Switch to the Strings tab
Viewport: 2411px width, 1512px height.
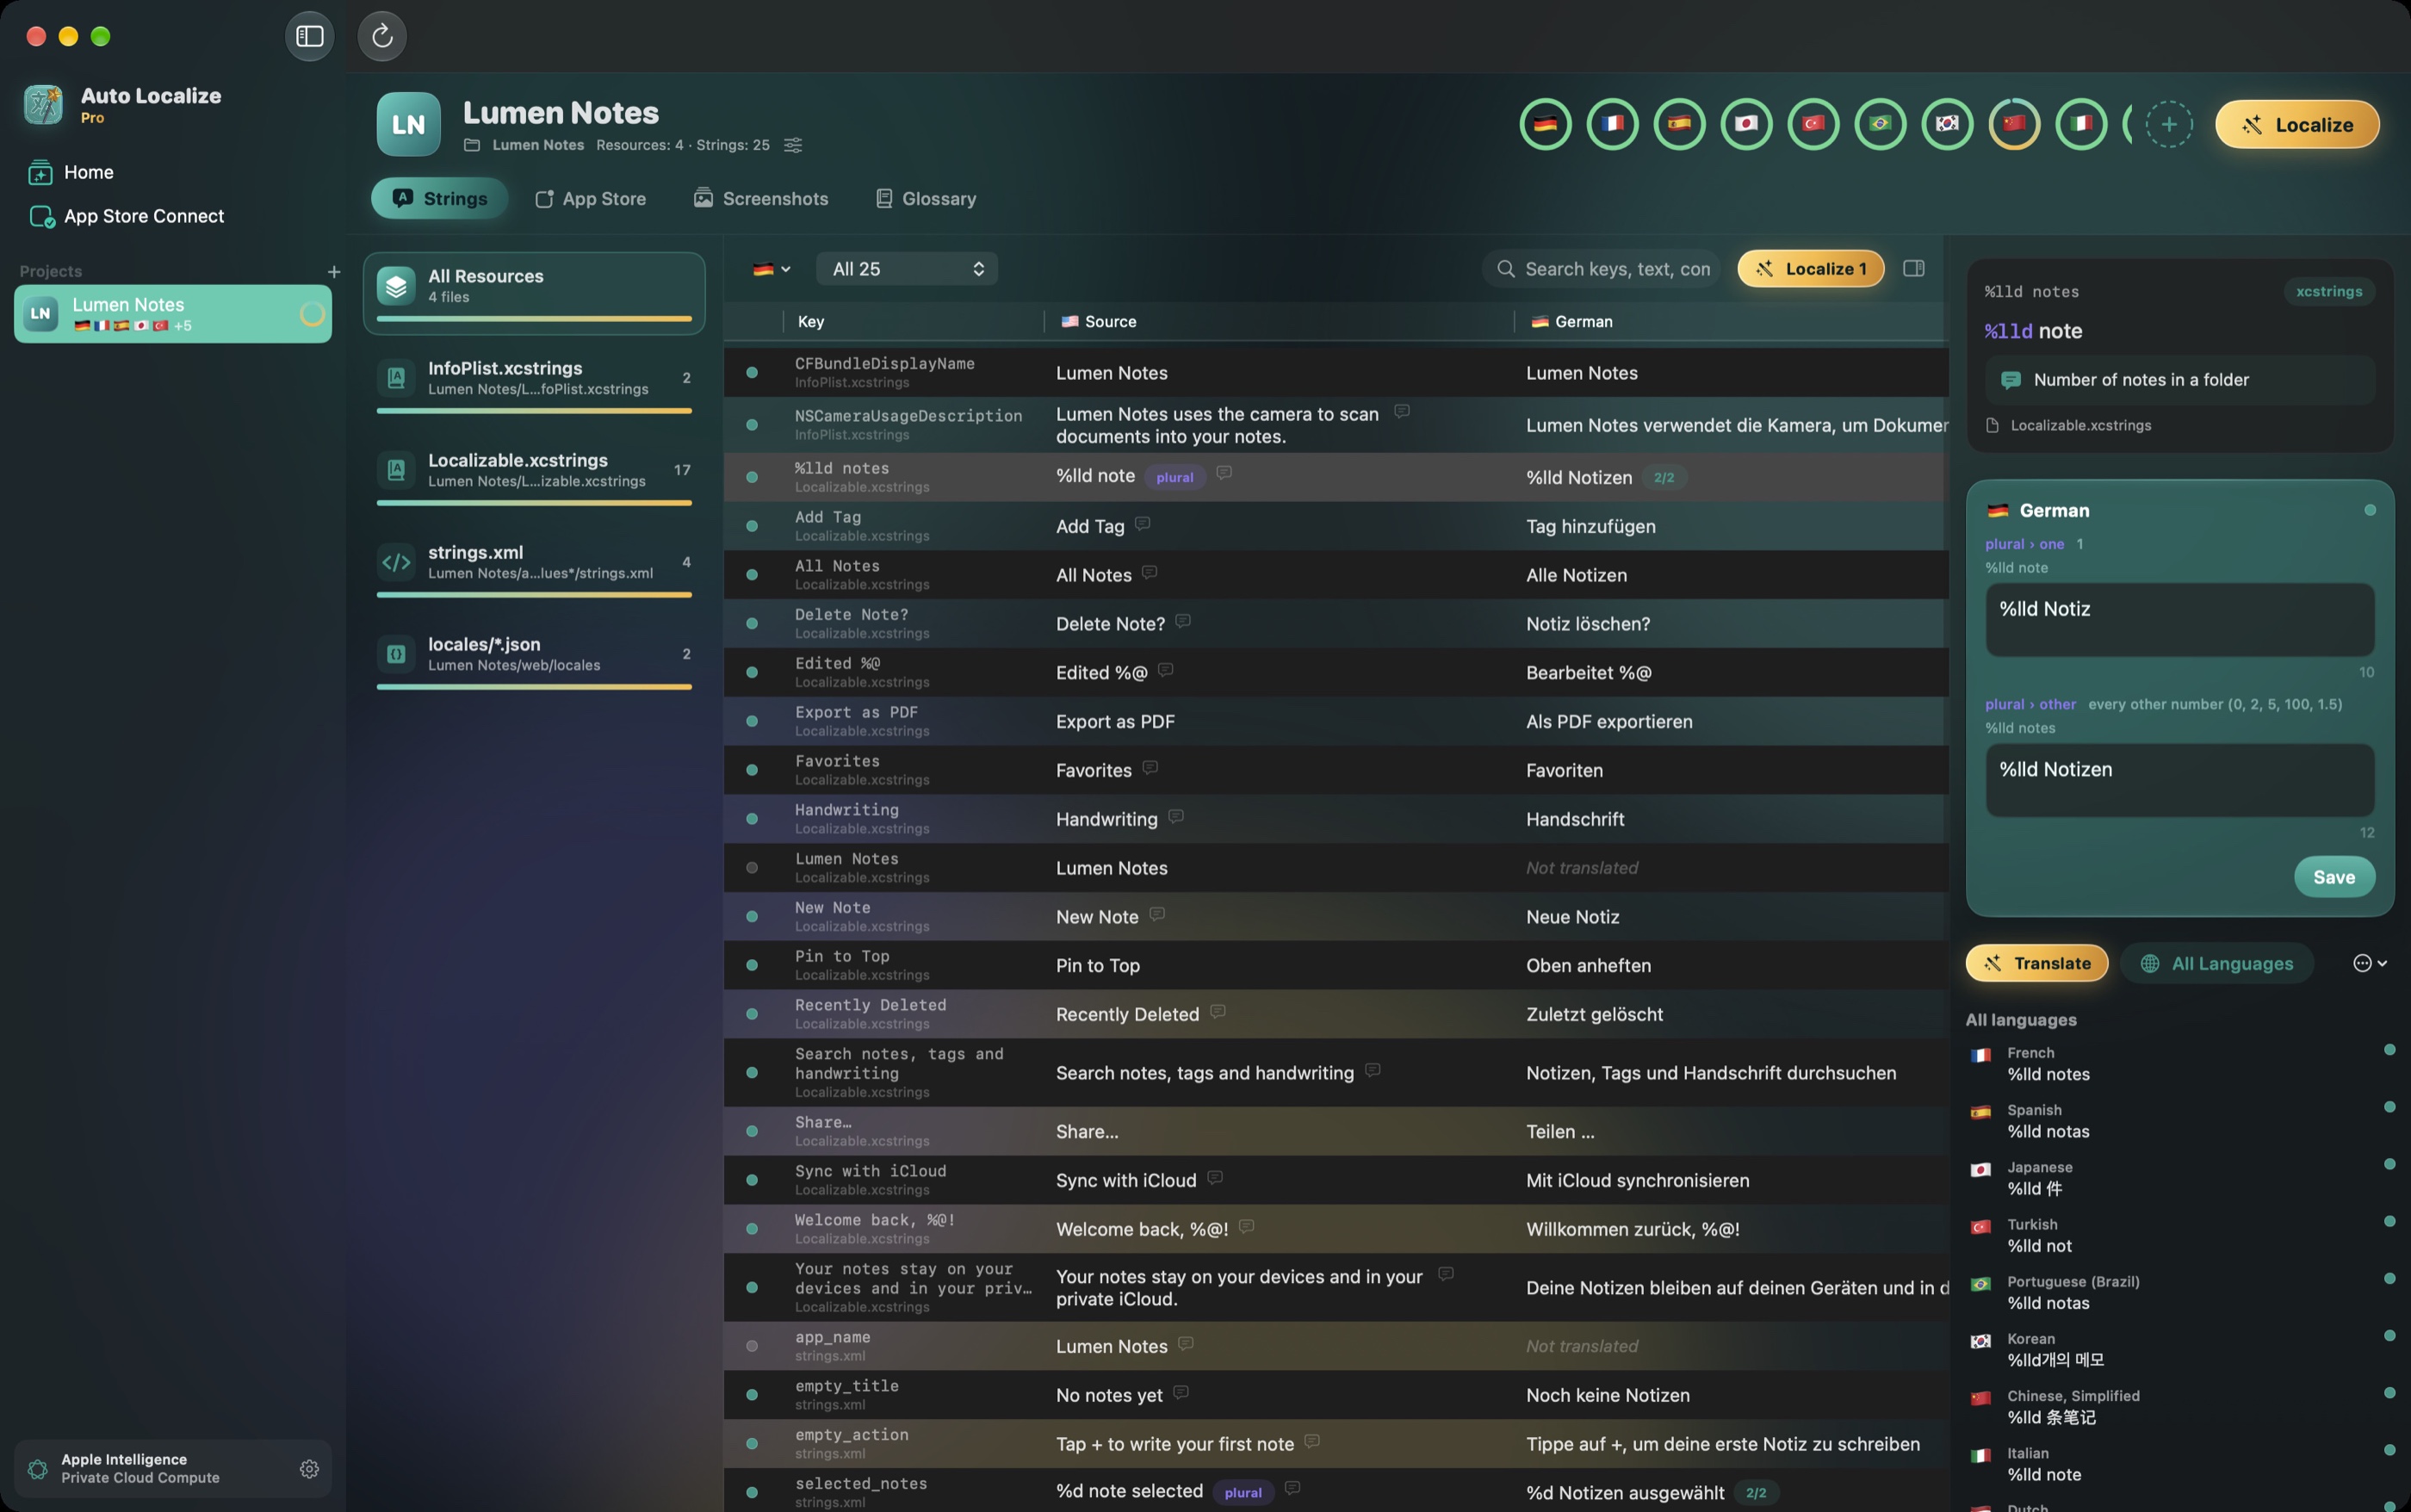point(439,198)
